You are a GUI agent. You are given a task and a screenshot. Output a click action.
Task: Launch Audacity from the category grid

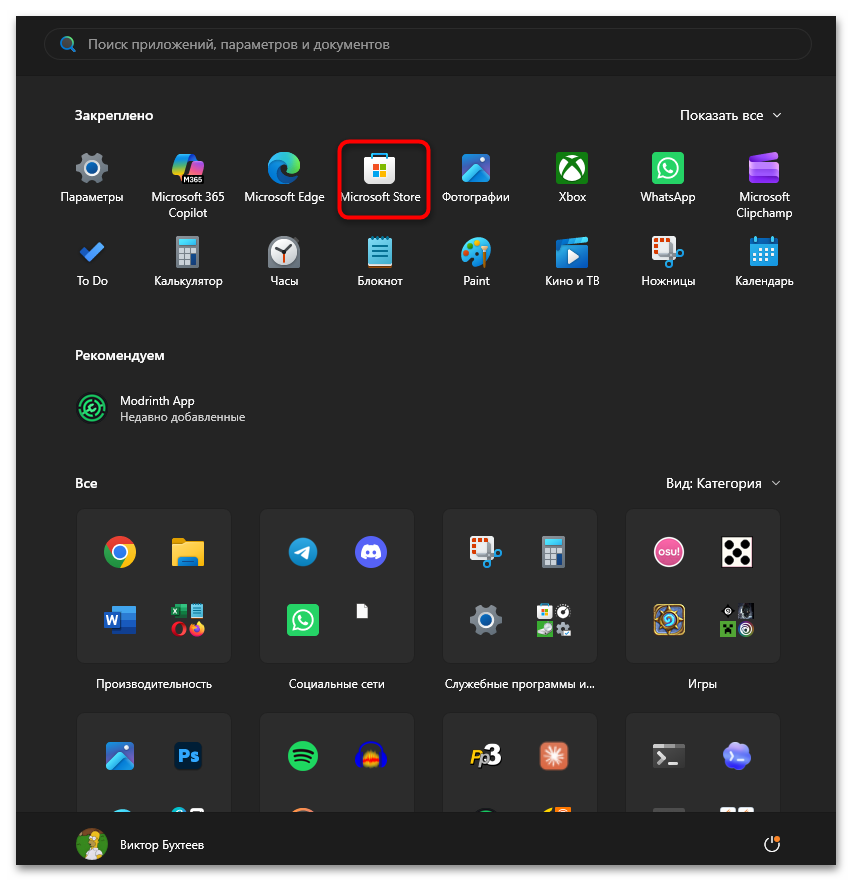[x=371, y=756]
